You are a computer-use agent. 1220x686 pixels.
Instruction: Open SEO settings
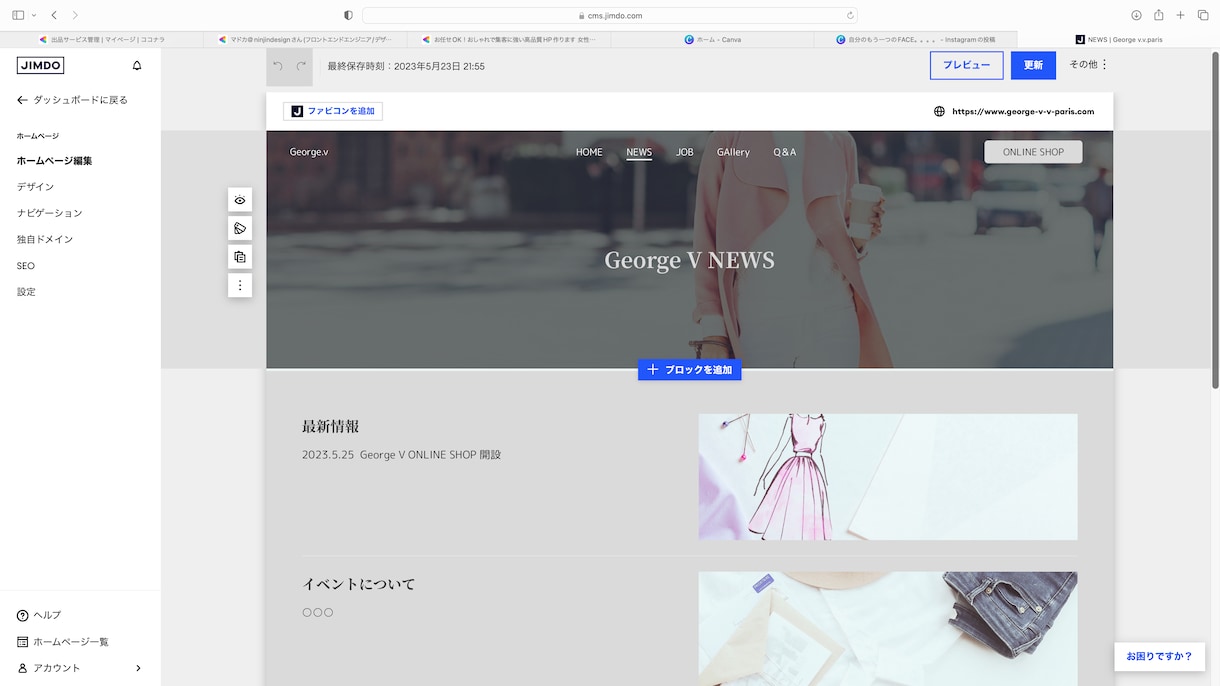[x=26, y=266]
